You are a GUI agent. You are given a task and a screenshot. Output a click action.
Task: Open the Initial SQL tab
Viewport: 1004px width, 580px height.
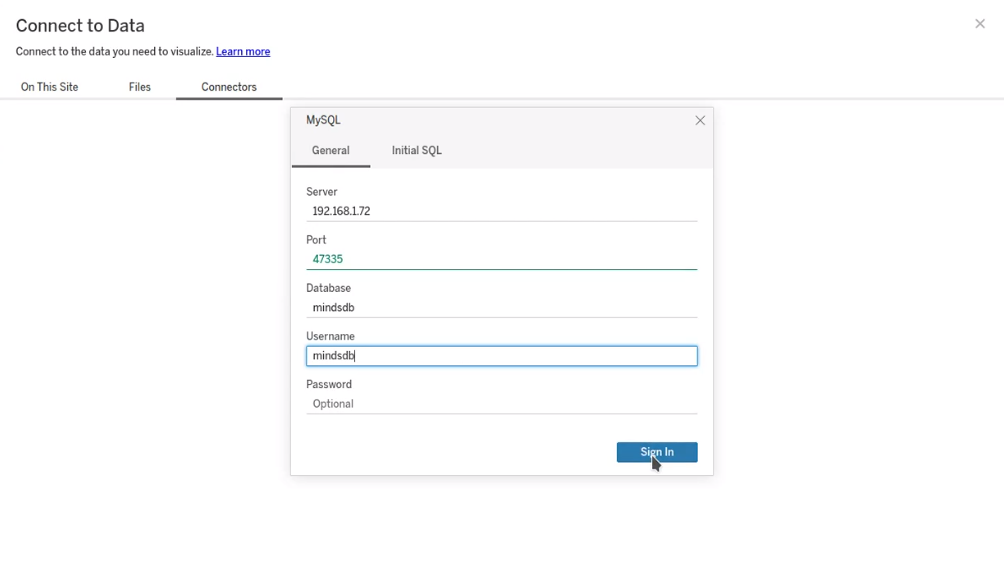pos(417,150)
